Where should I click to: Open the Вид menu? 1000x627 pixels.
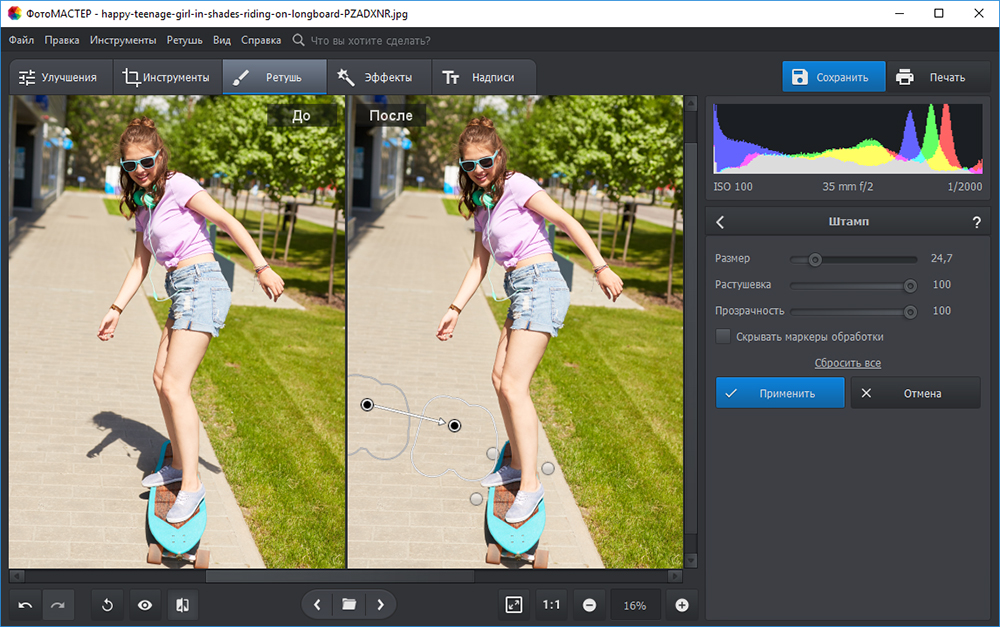[x=222, y=40]
